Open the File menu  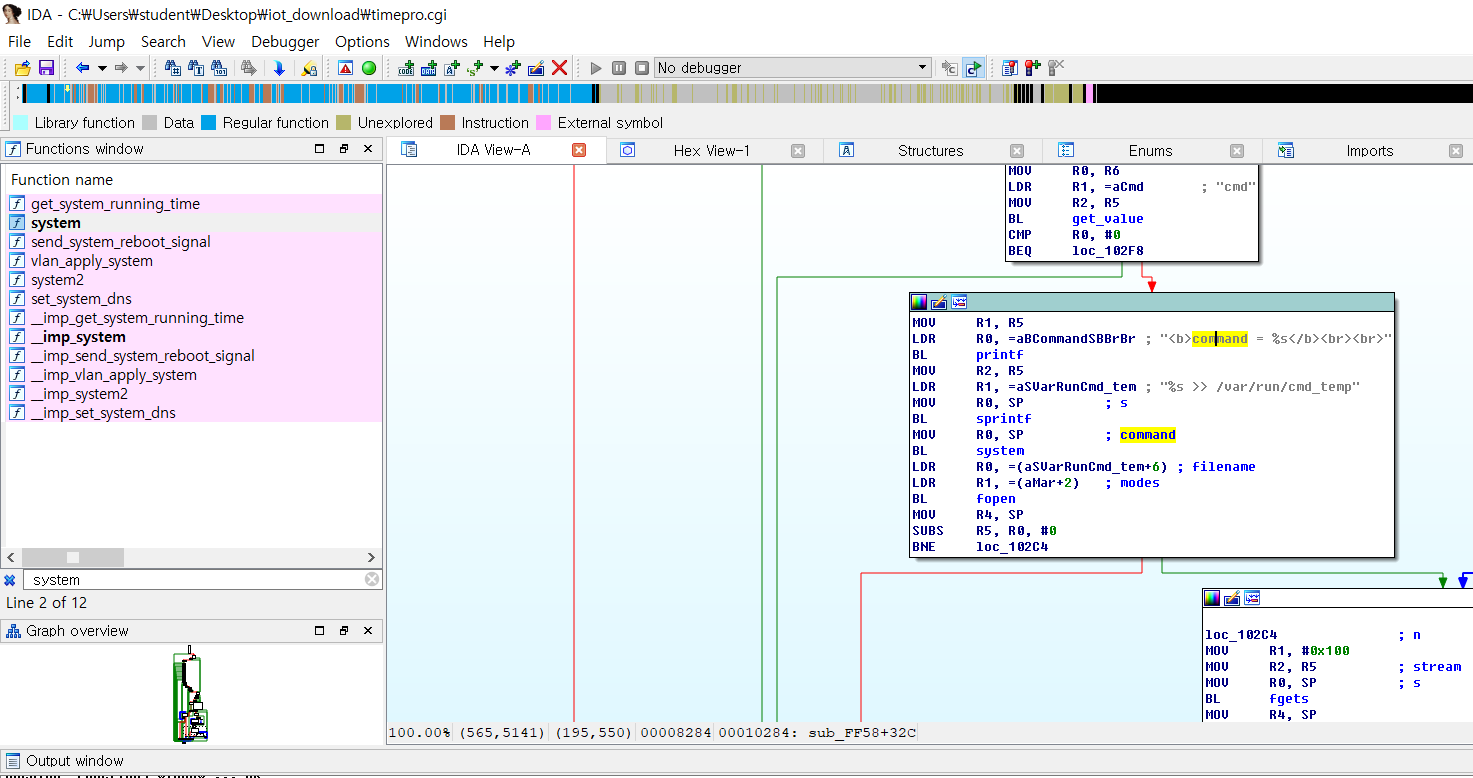coord(19,41)
